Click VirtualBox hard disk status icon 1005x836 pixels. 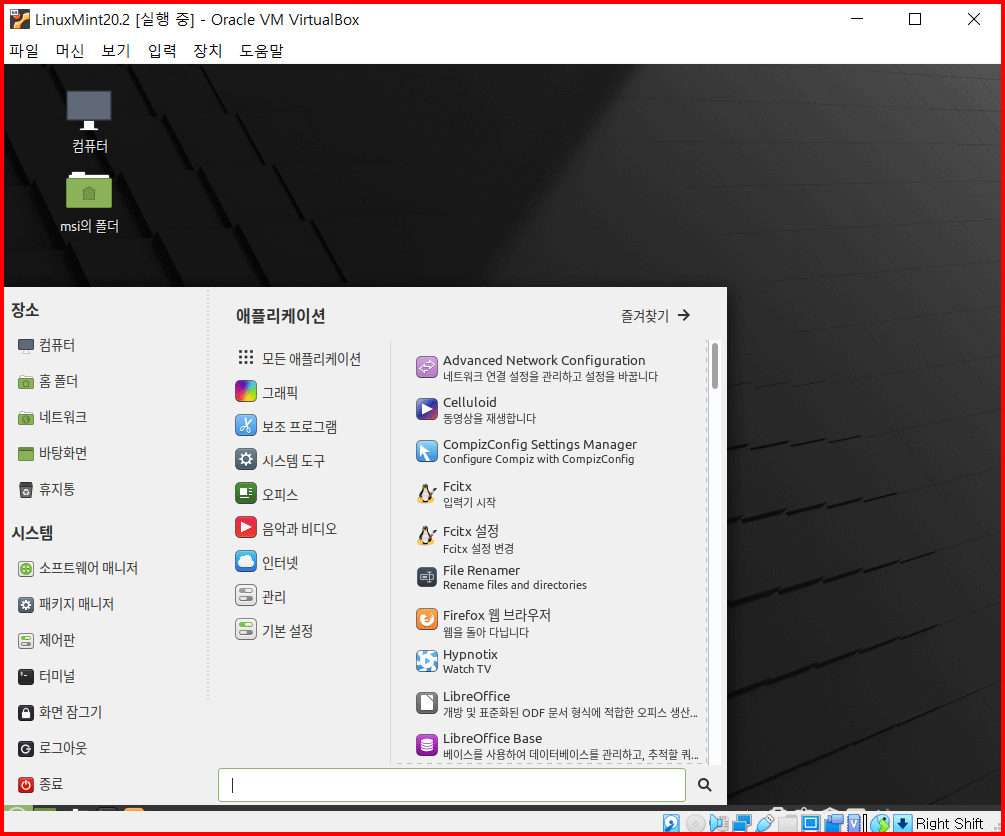671,823
